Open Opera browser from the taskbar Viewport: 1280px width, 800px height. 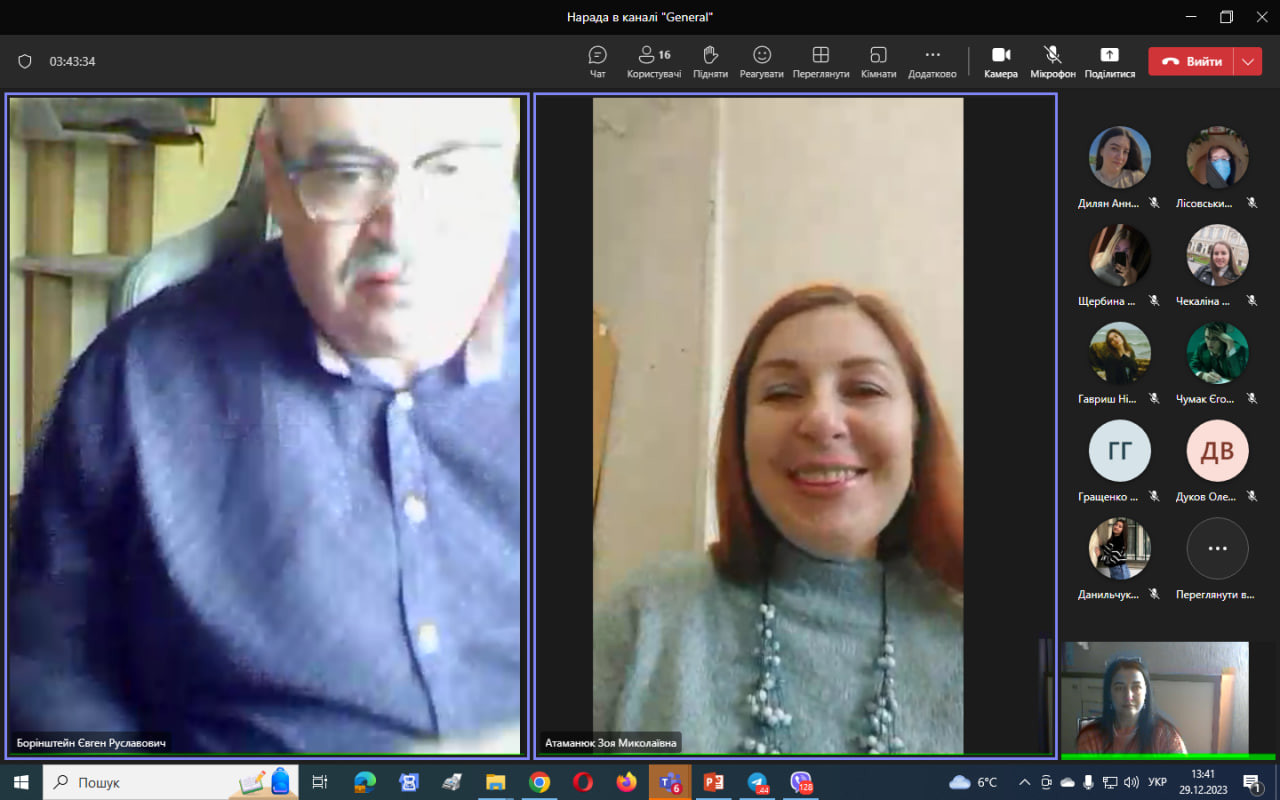[583, 782]
